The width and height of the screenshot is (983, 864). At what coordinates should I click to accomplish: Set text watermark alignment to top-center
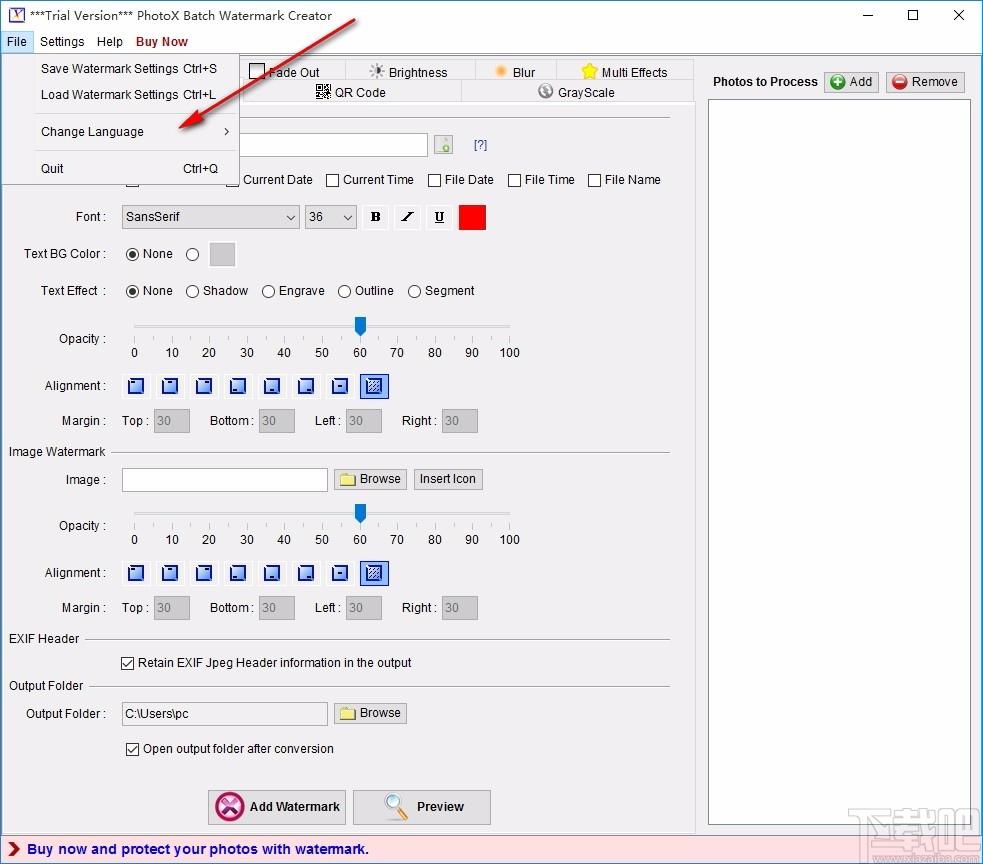[x=170, y=386]
